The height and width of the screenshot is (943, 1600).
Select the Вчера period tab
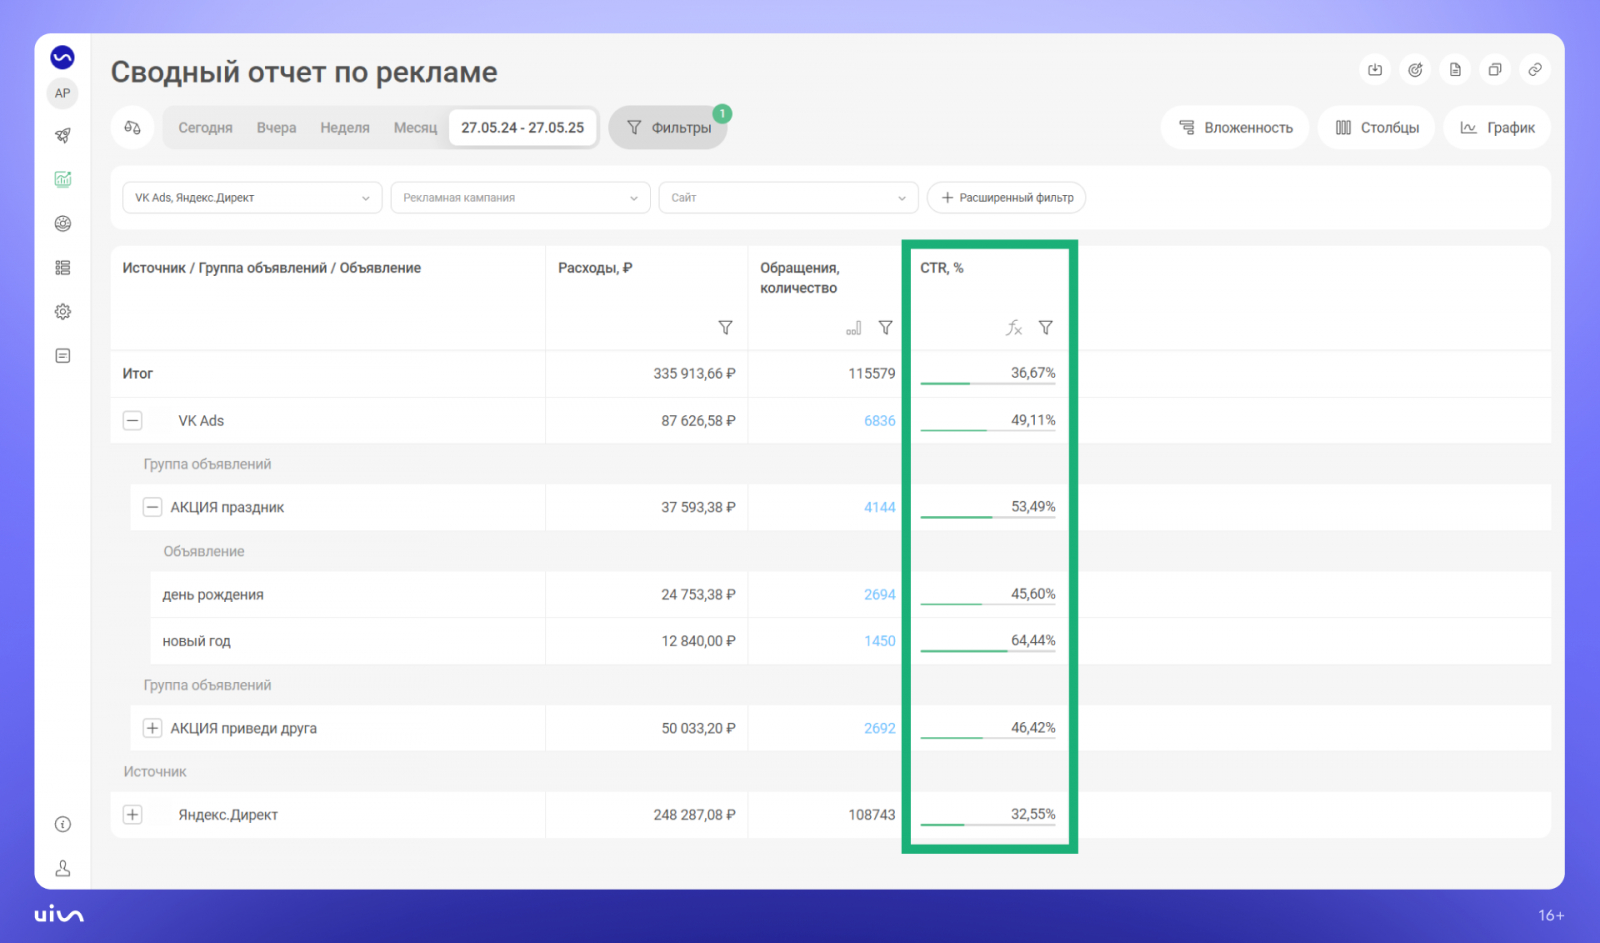coord(276,128)
